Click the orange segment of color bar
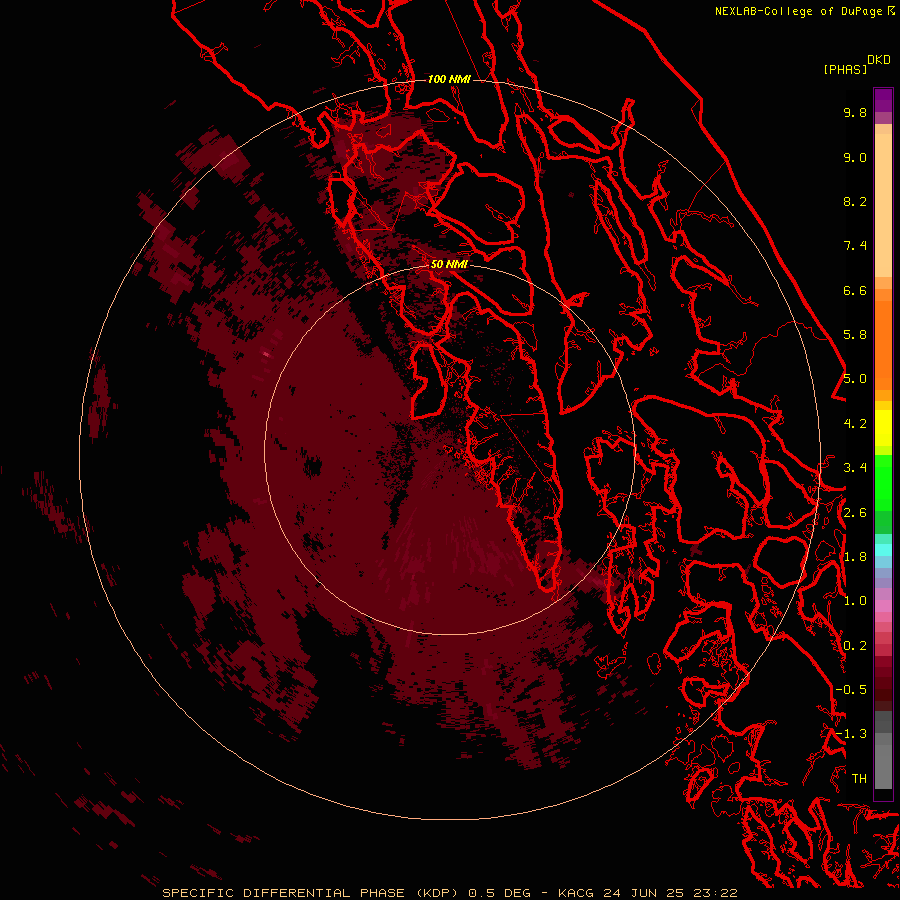Viewport: 900px width, 900px height. point(883,344)
